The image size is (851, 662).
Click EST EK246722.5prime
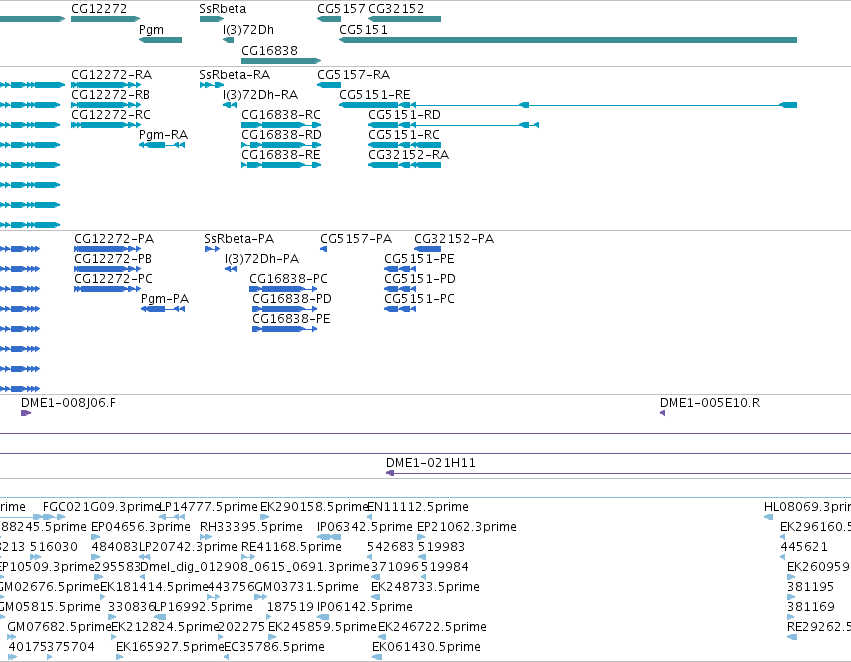[x=382, y=638]
